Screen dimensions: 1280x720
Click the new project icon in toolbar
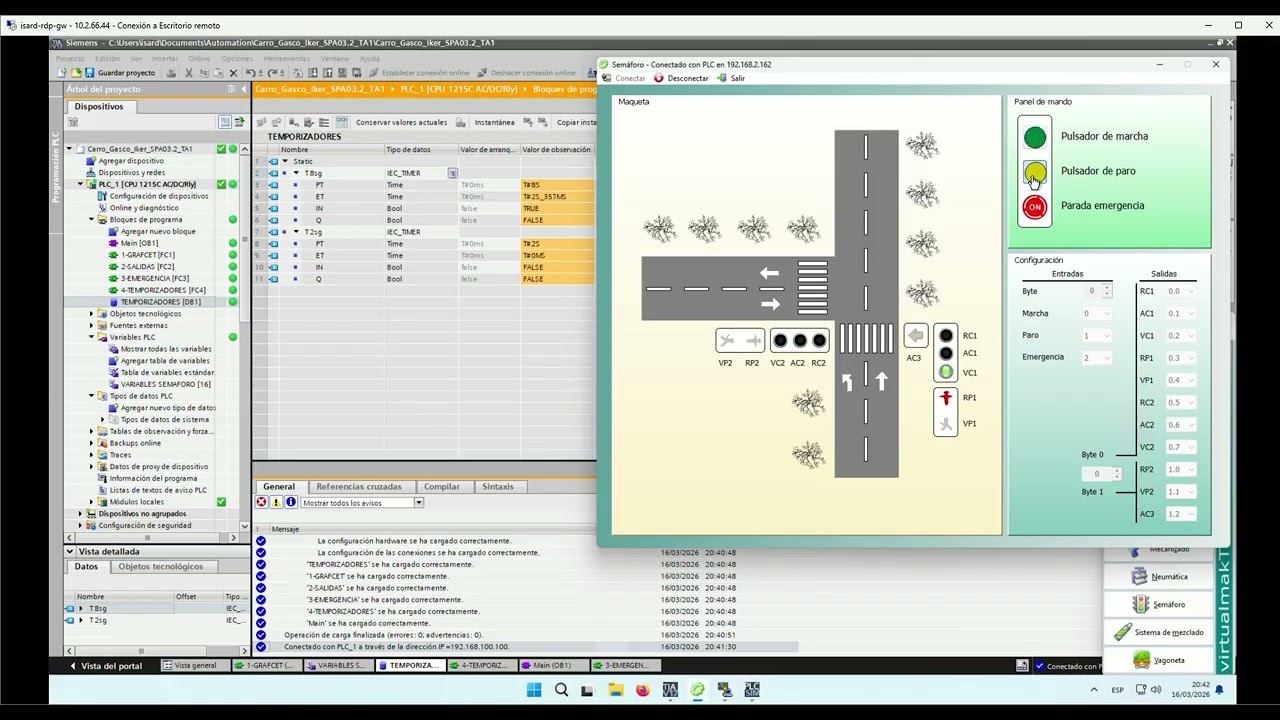pyautogui.click(x=63, y=73)
